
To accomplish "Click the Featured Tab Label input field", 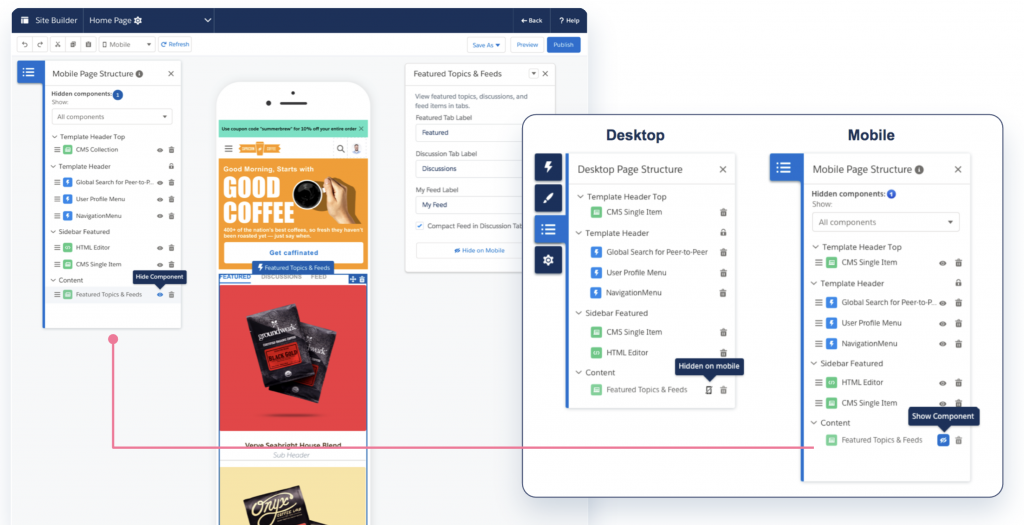I will [x=478, y=132].
